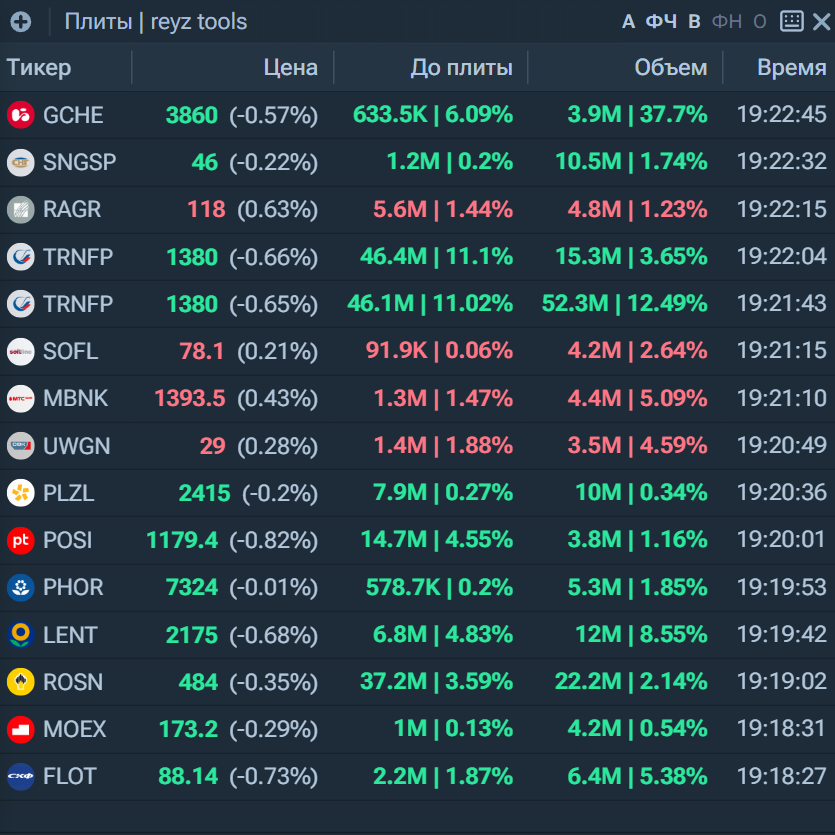
Task: Click the RAGR company logo
Action: [x=21, y=209]
